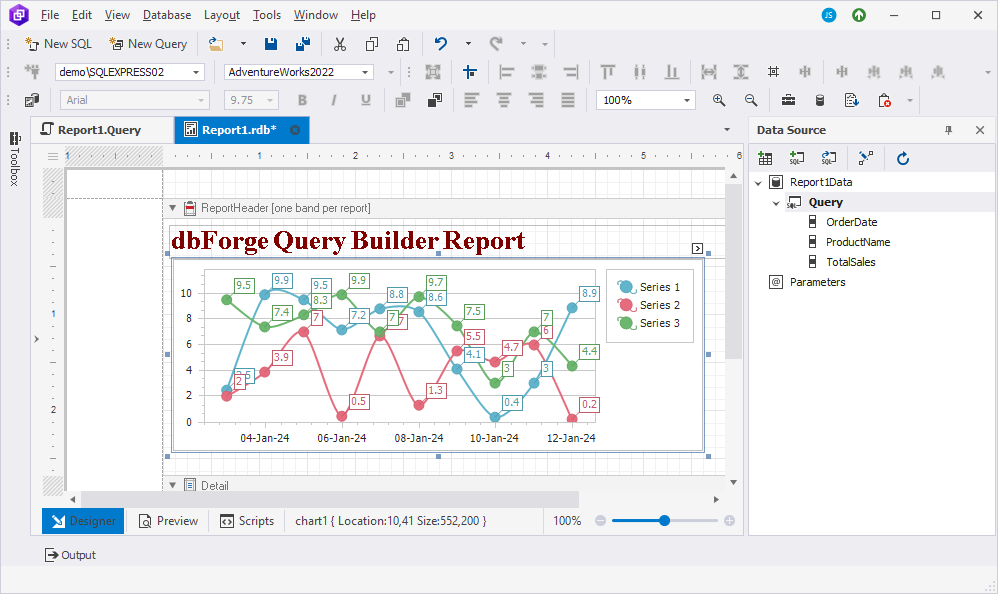
Task: Click the Zoom In magnifier icon
Action: 719,100
